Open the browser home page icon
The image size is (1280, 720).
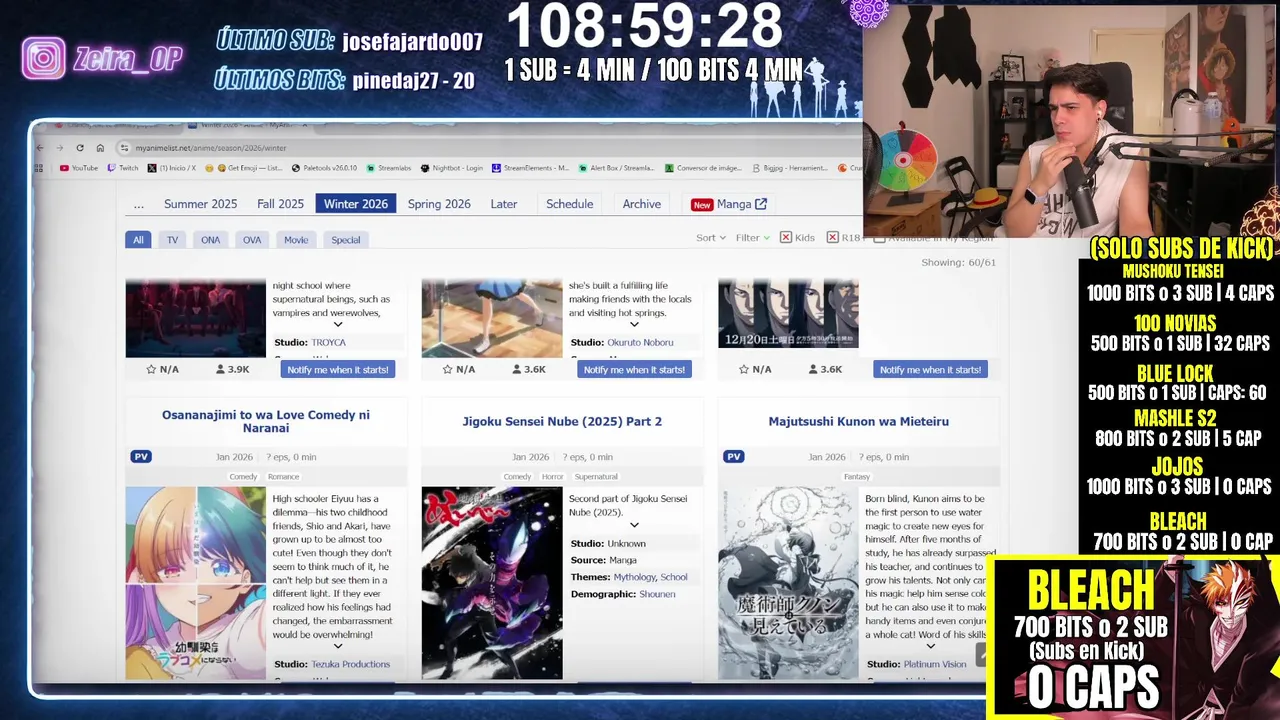(x=99, y=148)
